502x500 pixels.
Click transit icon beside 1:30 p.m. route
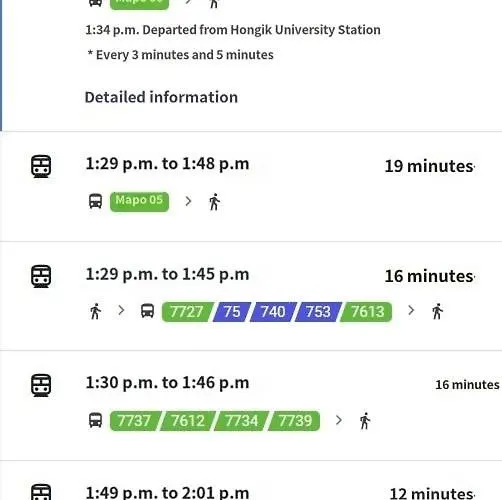tap(41, 385)
